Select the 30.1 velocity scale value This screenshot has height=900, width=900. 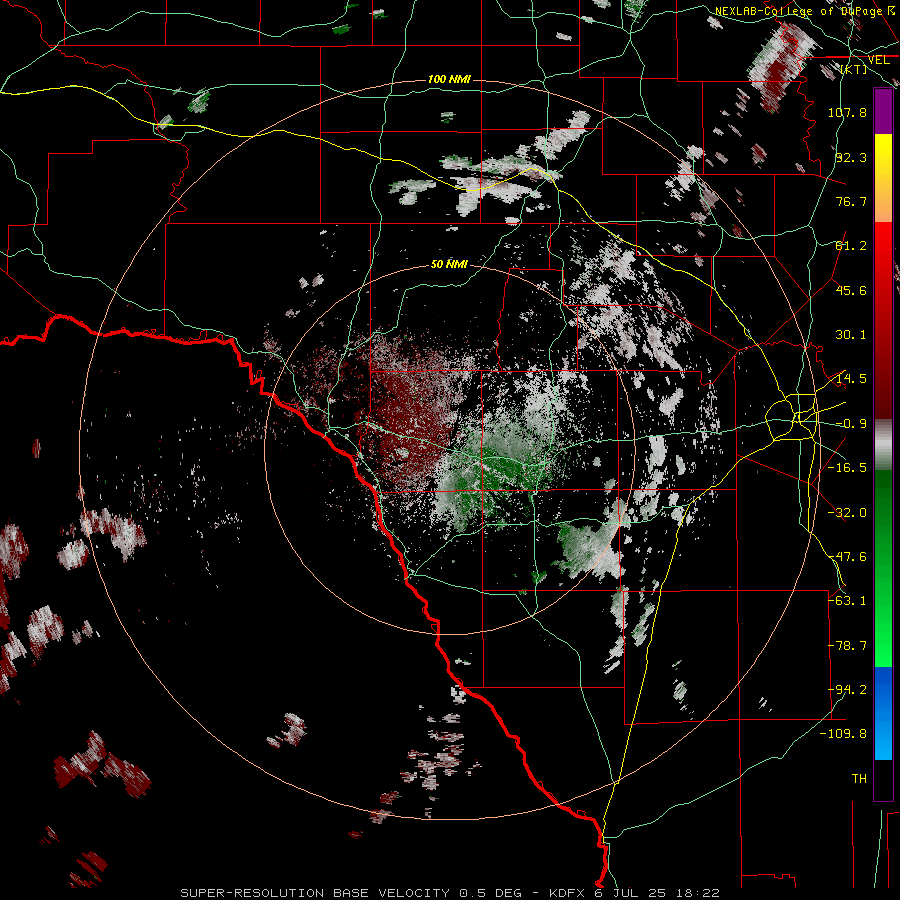(x=851, y=335)
